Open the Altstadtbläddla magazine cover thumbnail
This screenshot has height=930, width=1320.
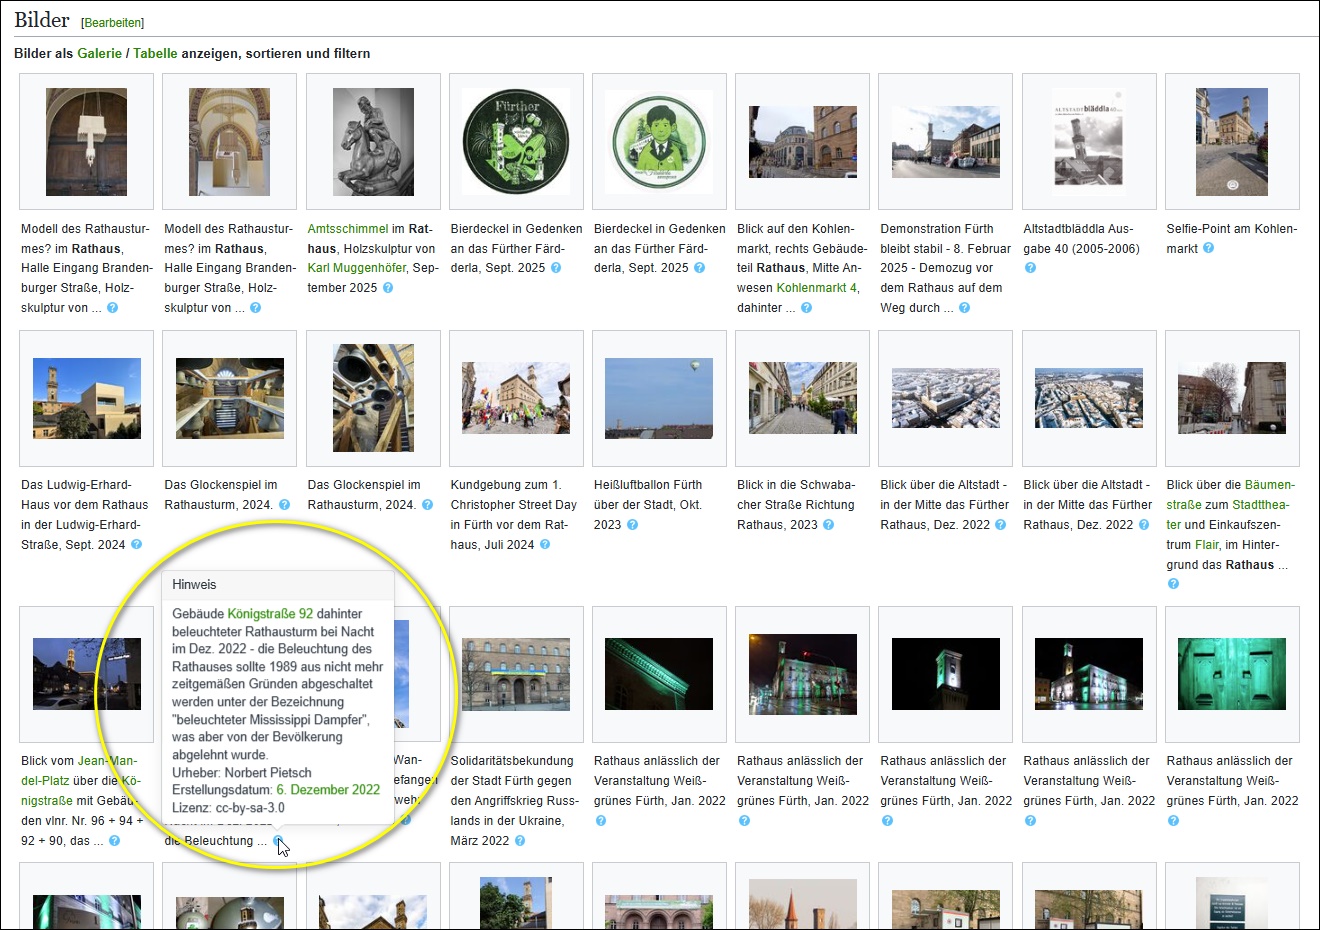(1088, 141)
